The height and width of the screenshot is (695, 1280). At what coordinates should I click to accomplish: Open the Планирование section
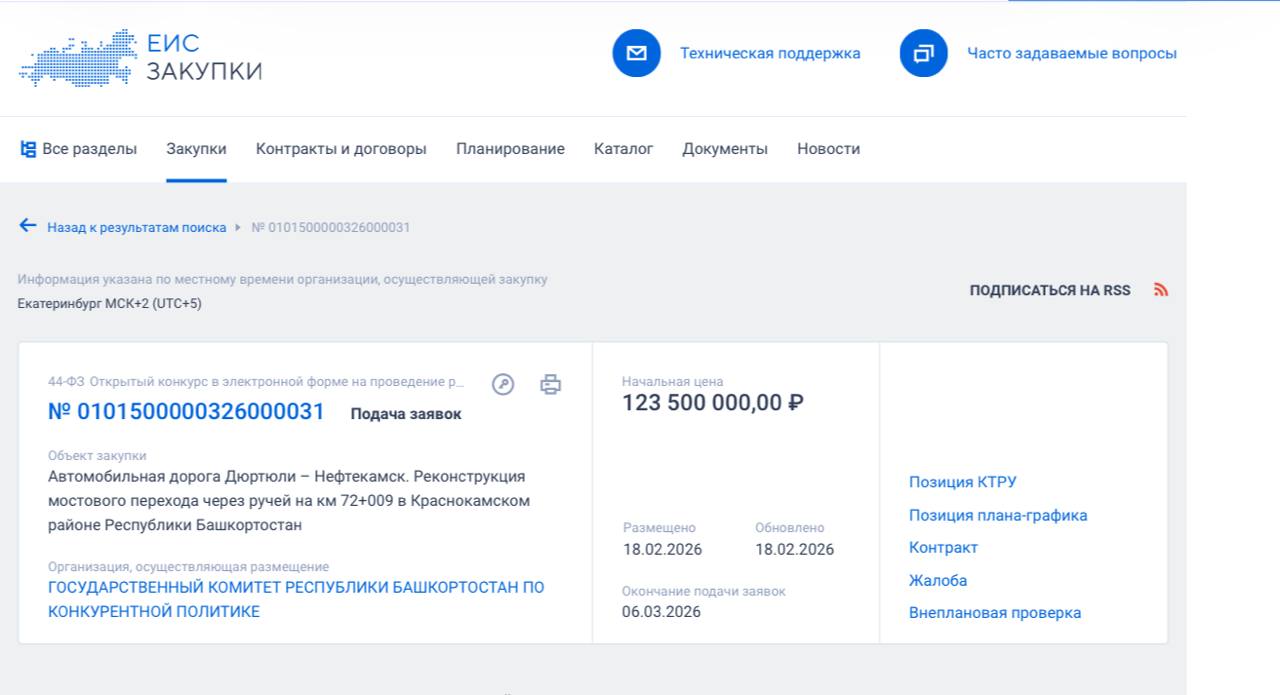tap(510, 148)
